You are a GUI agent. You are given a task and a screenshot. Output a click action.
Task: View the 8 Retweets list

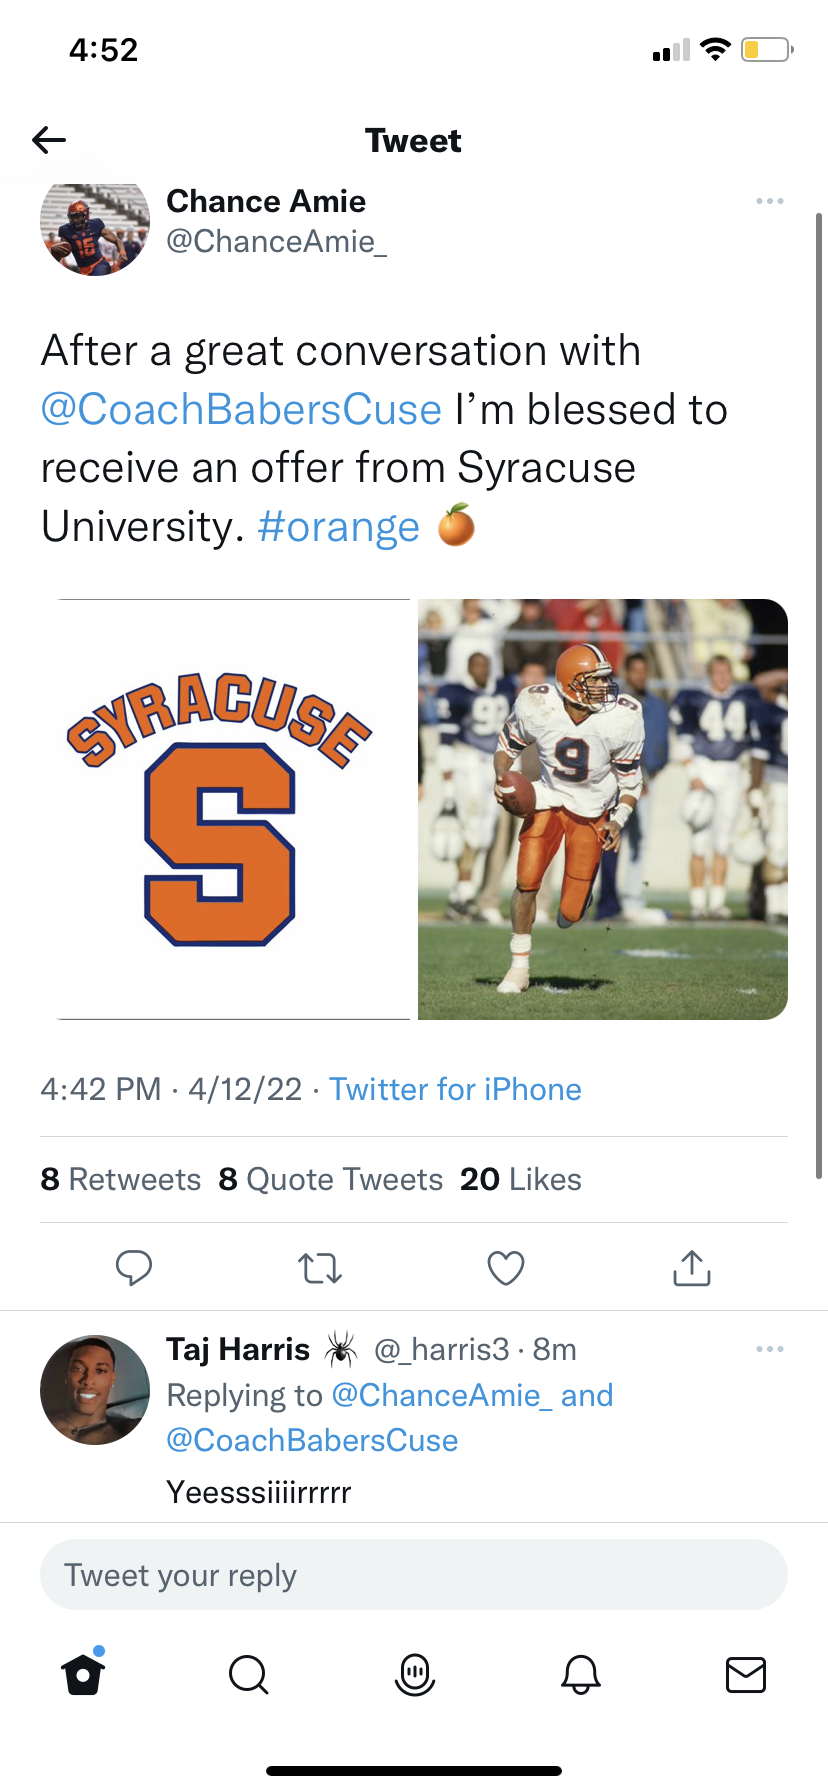pyautogui.click(x=121, y=1180)
